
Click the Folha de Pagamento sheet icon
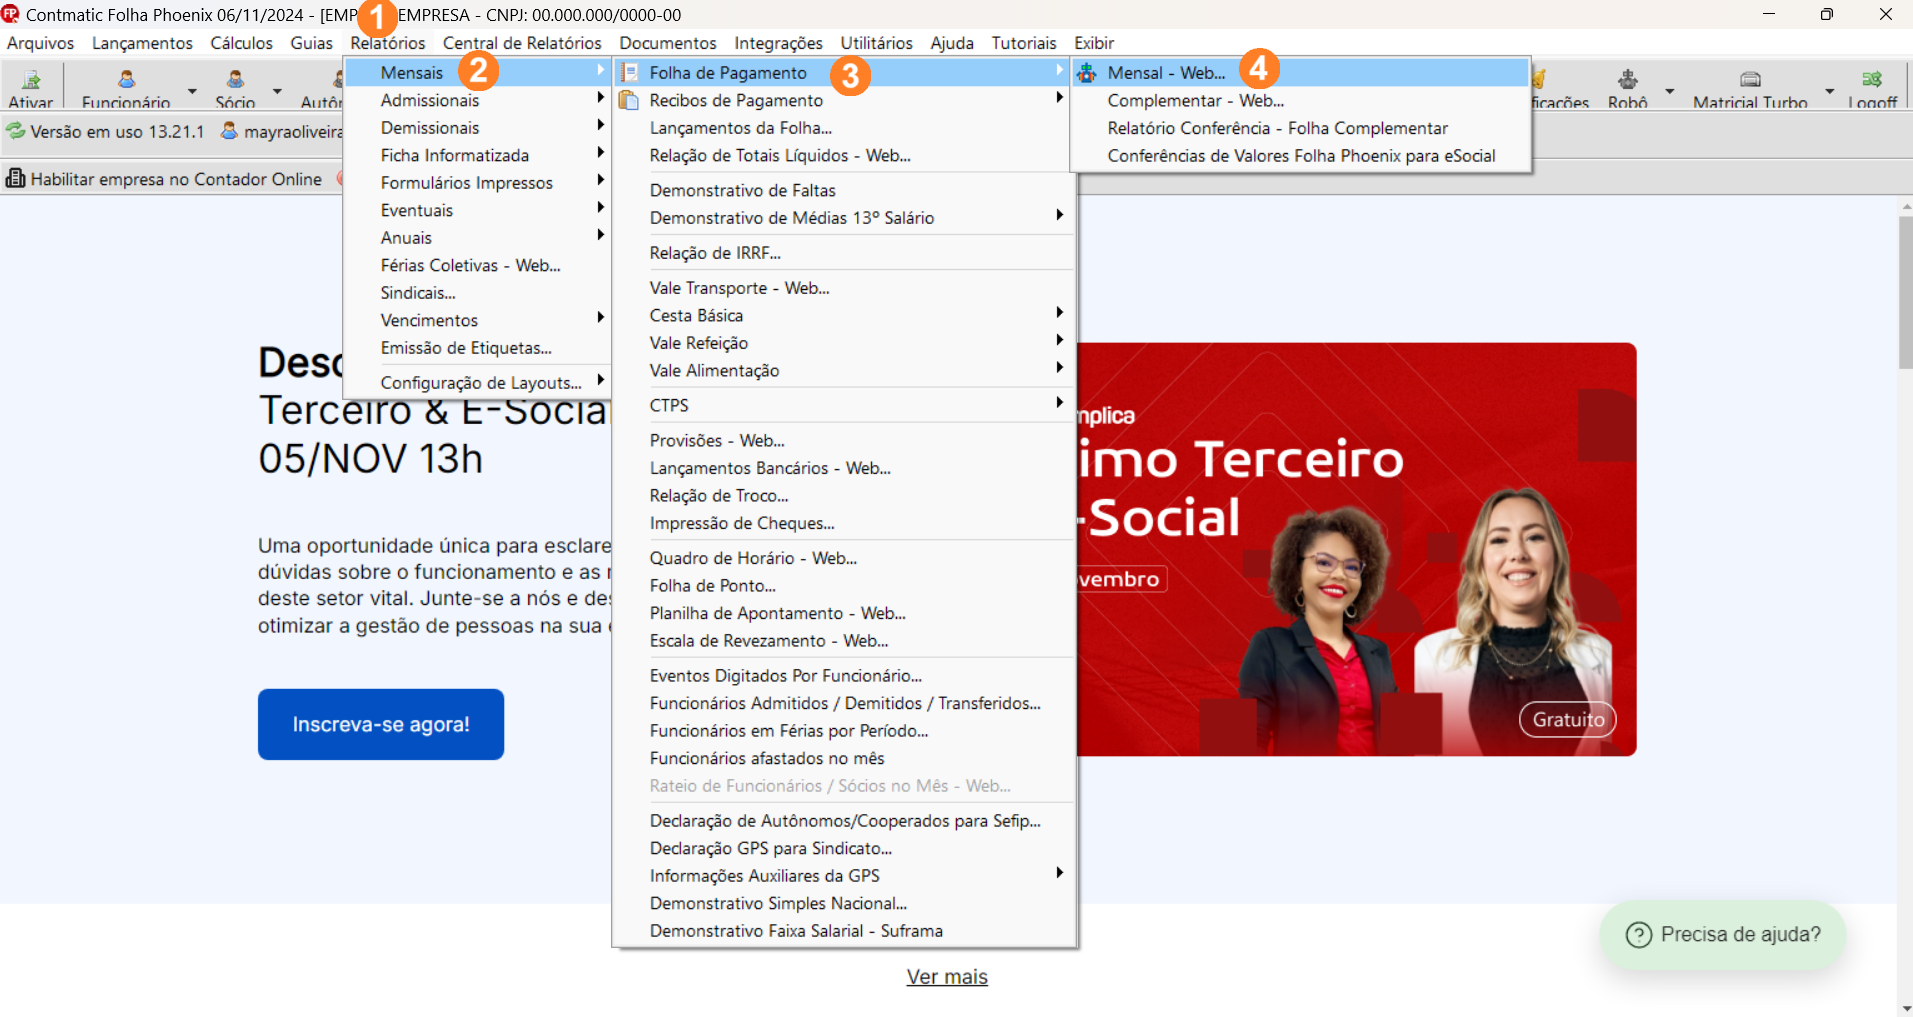pyautogui.click(x=629, y=72)
